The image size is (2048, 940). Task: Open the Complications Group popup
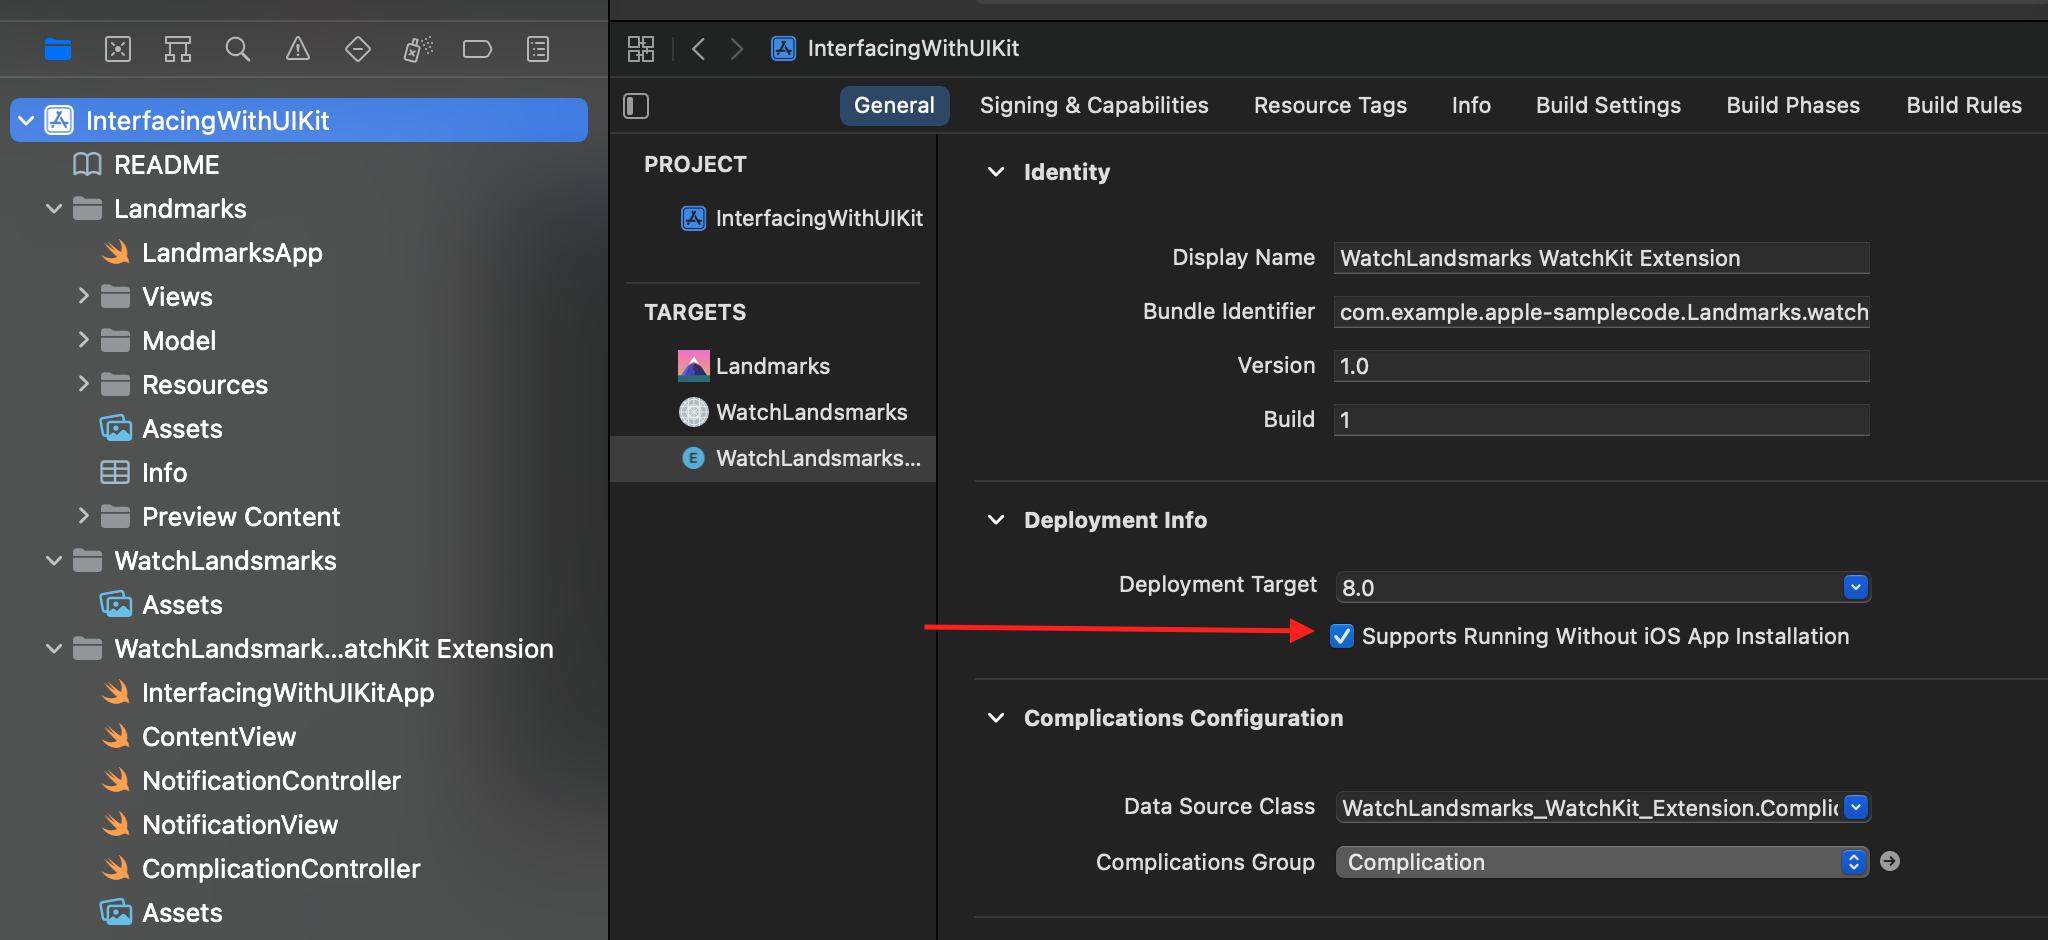pos(1603,862)
